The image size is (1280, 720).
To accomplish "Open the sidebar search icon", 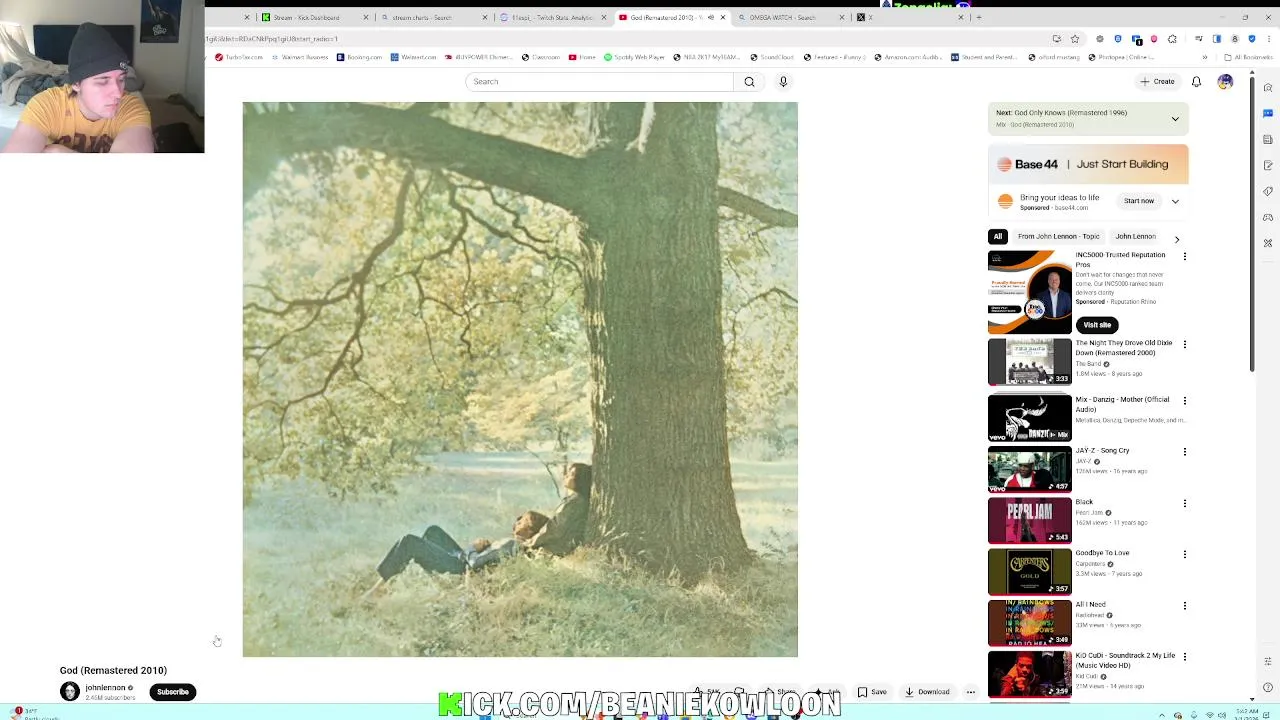I will pyautogui.click(x=1268, y=88).
